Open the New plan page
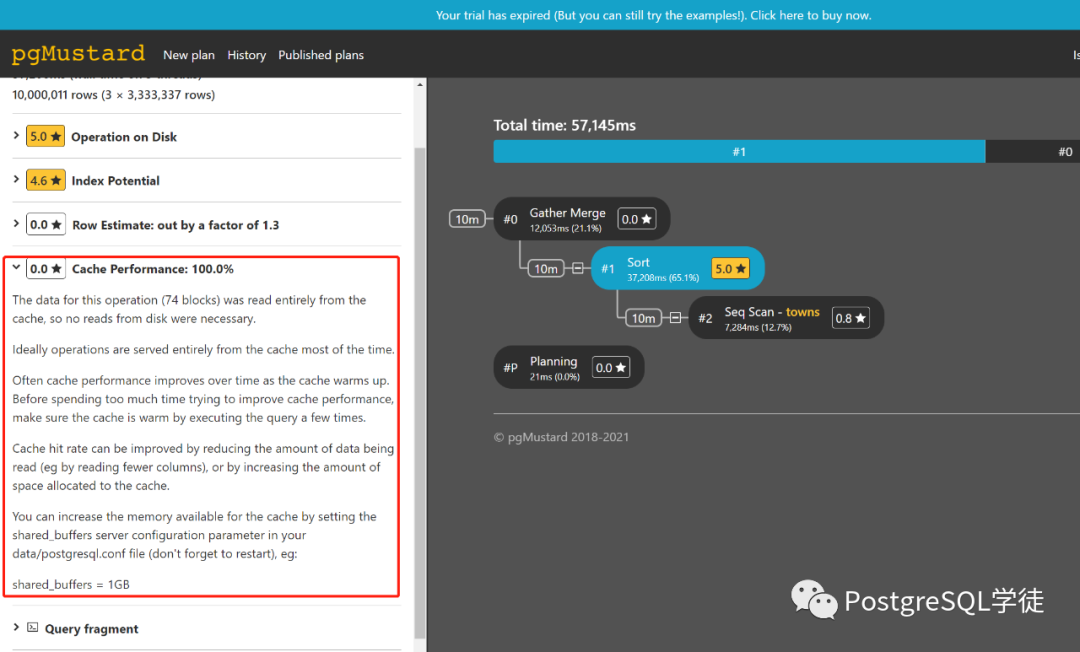This screenshot has height=652, width=1080. point(189,55)
